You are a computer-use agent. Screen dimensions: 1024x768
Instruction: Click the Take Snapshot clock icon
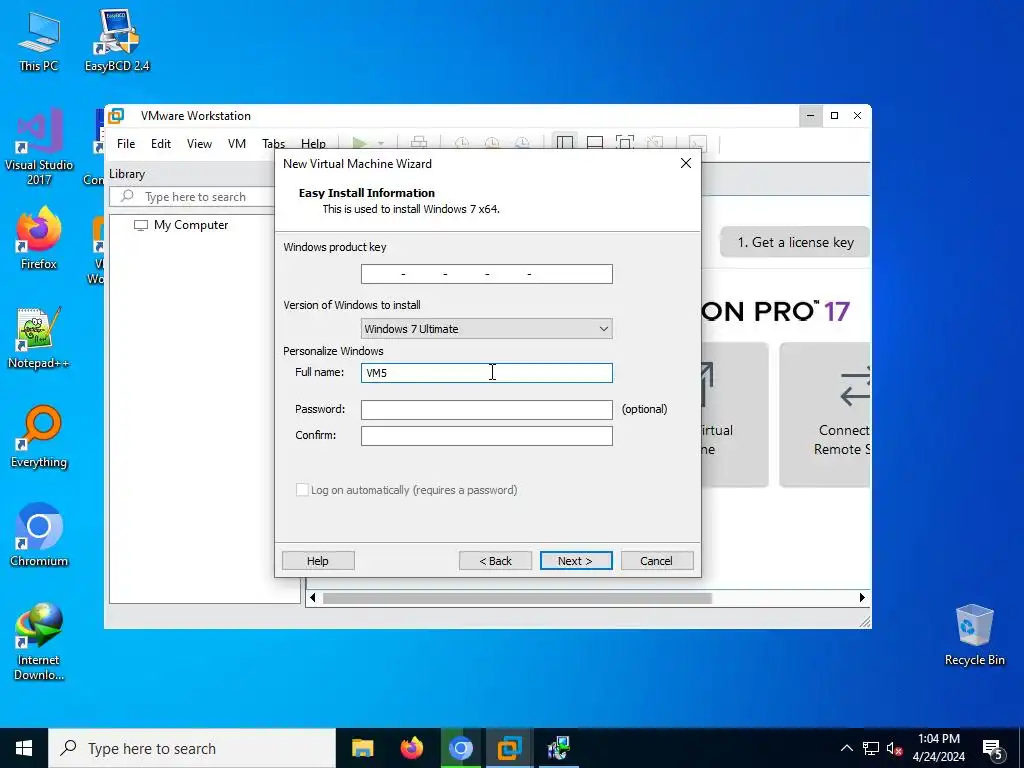coord(462,143)
